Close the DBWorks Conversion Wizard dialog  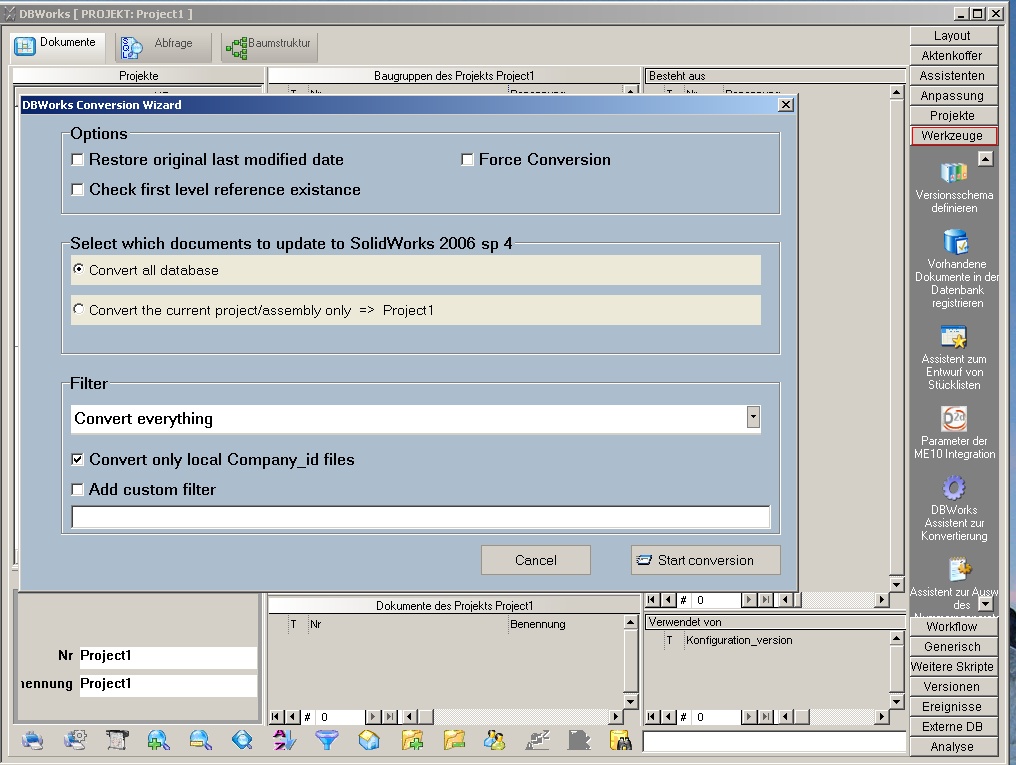pyautogui.click(x=785, y=105)
